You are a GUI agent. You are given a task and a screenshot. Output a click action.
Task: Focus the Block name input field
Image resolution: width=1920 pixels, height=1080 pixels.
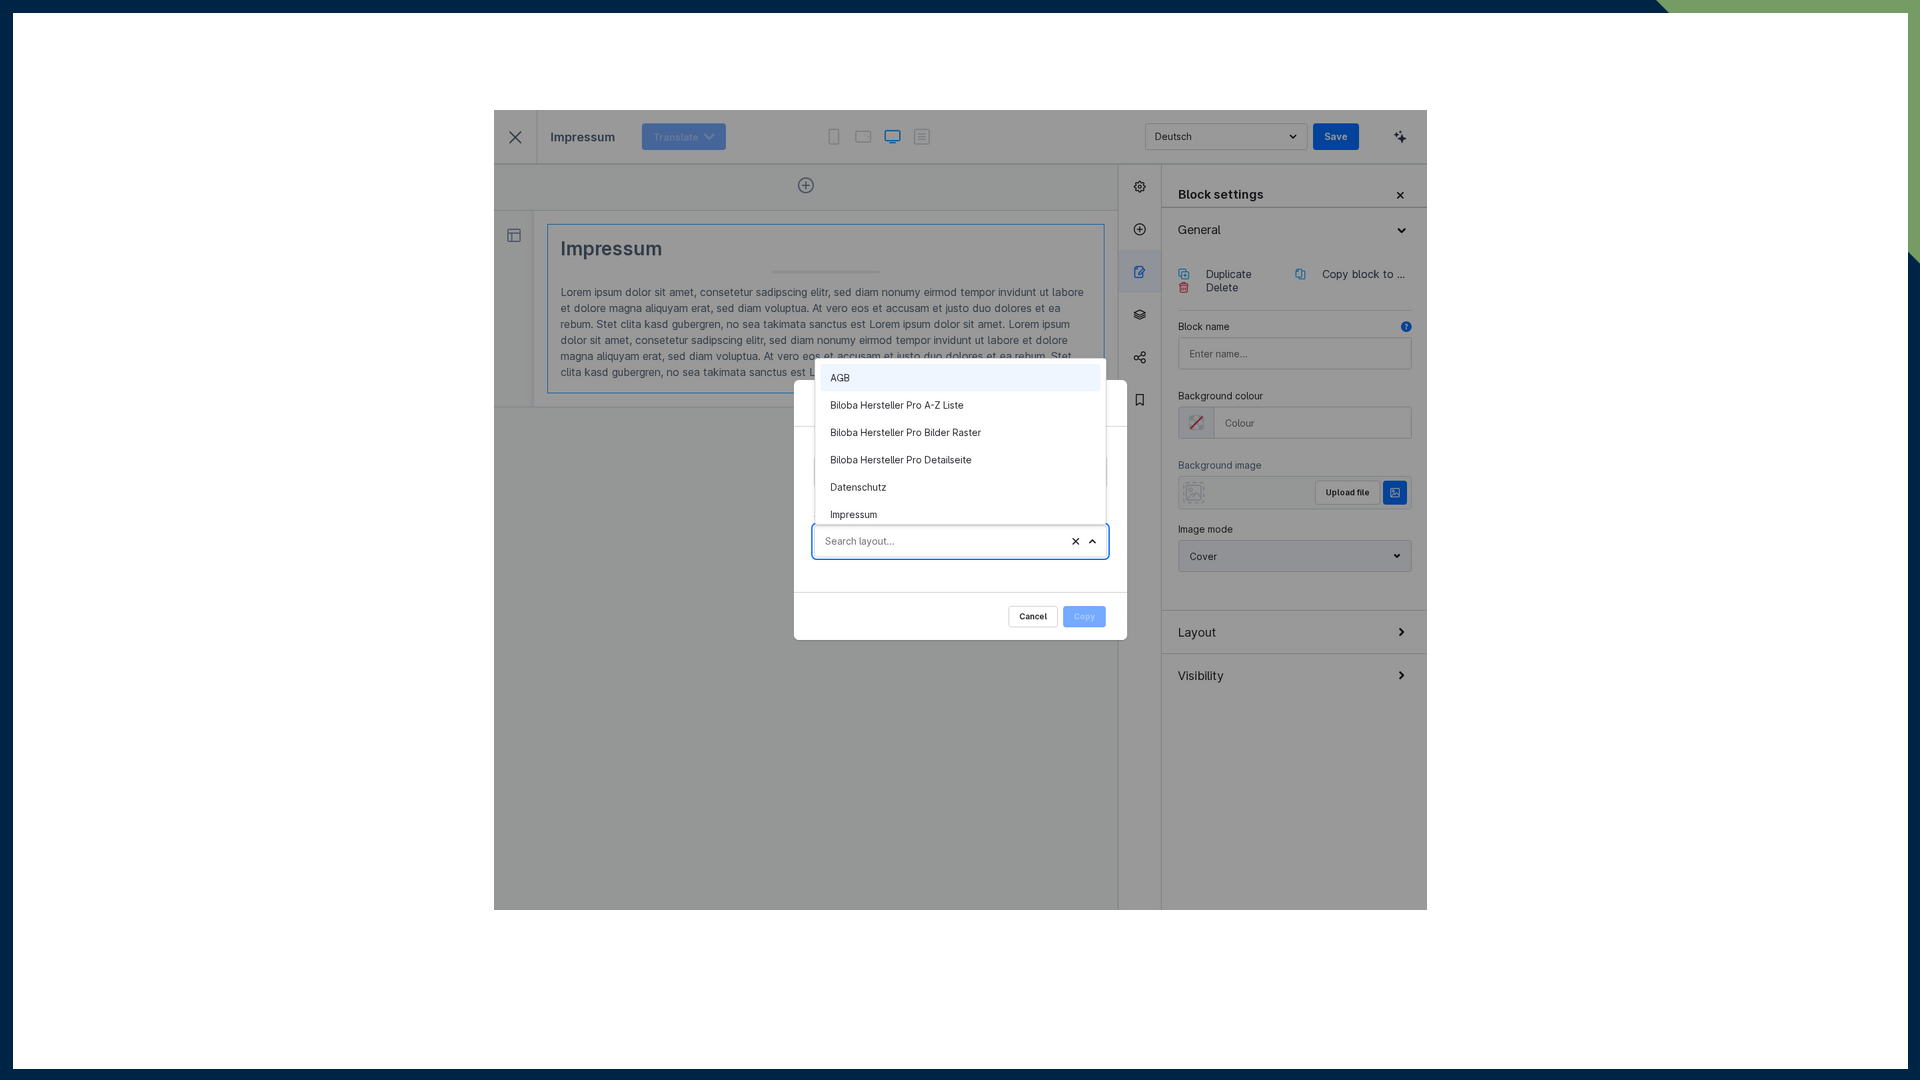(1294, 354)
